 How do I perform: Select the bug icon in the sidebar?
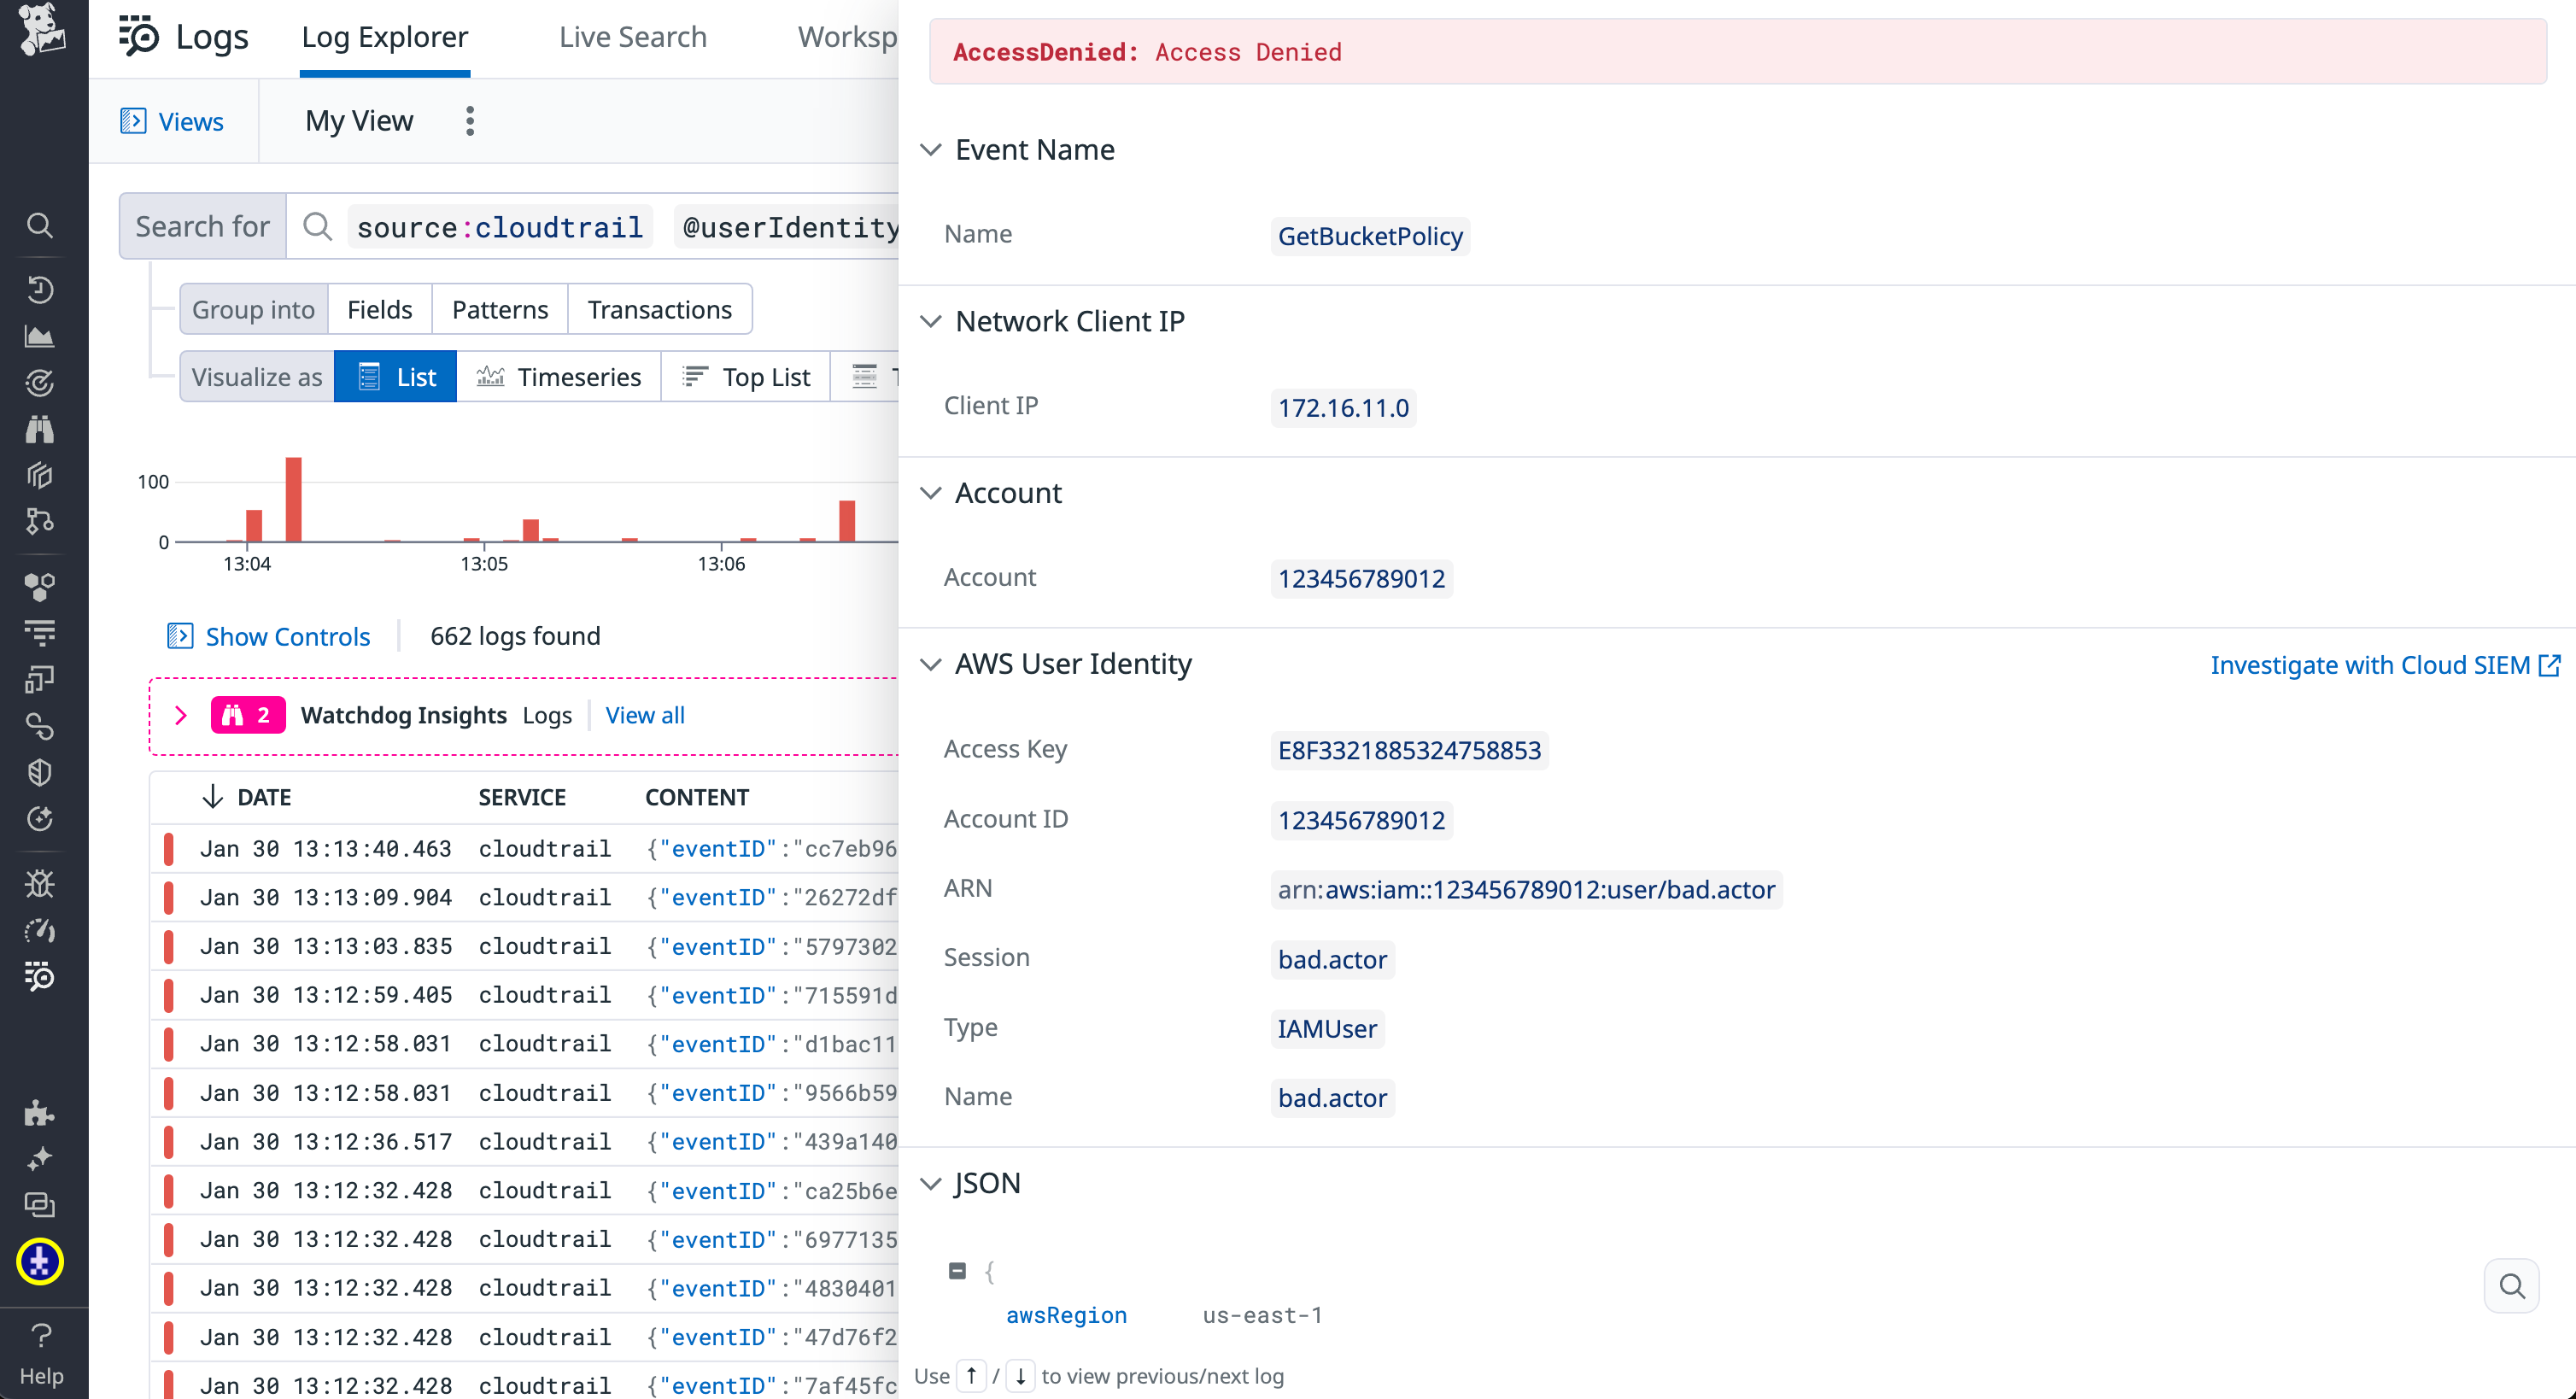point(40,883)
